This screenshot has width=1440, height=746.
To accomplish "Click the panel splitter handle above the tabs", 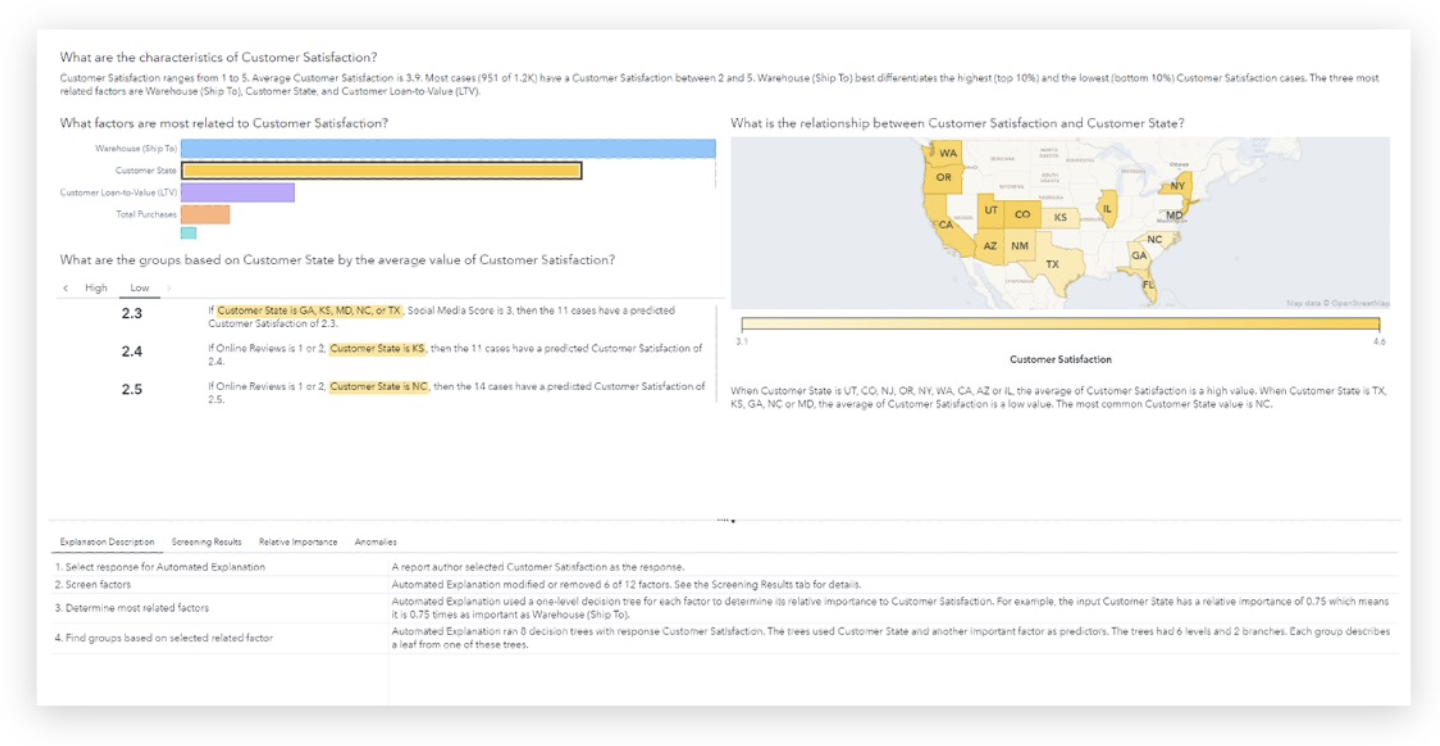I will (x=727, y=520).
